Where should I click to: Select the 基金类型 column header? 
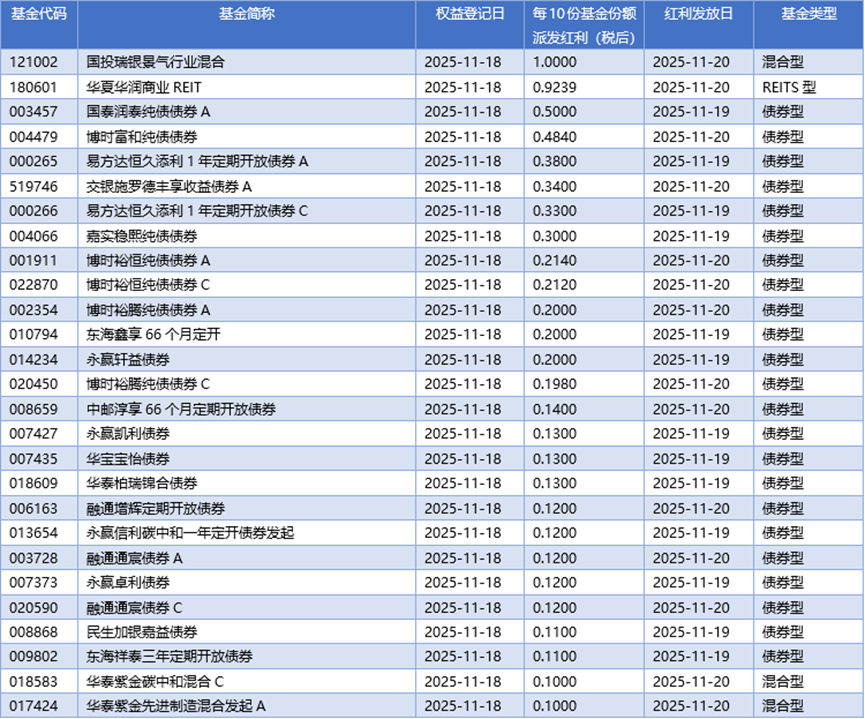point(808,14)
